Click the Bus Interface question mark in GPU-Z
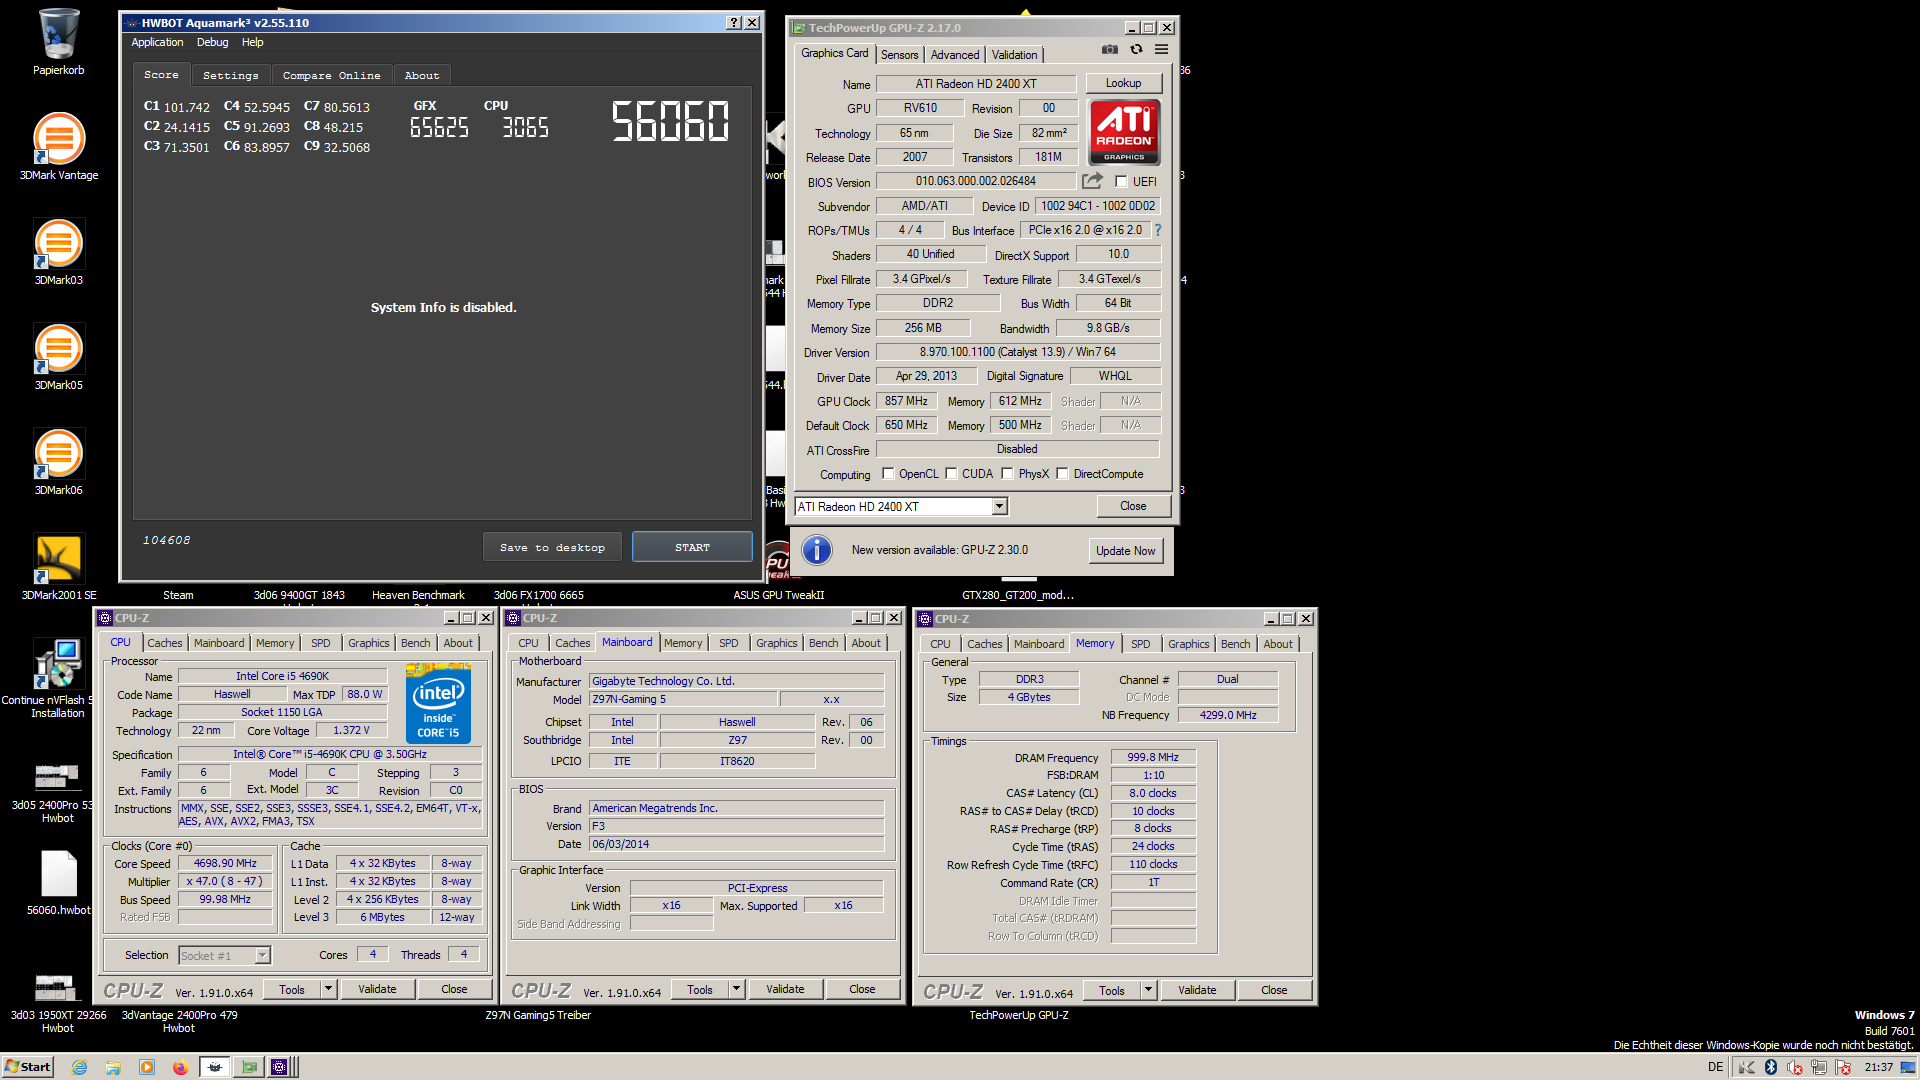This screenshot has height=1080, width=1920. tap(1158, 230)
